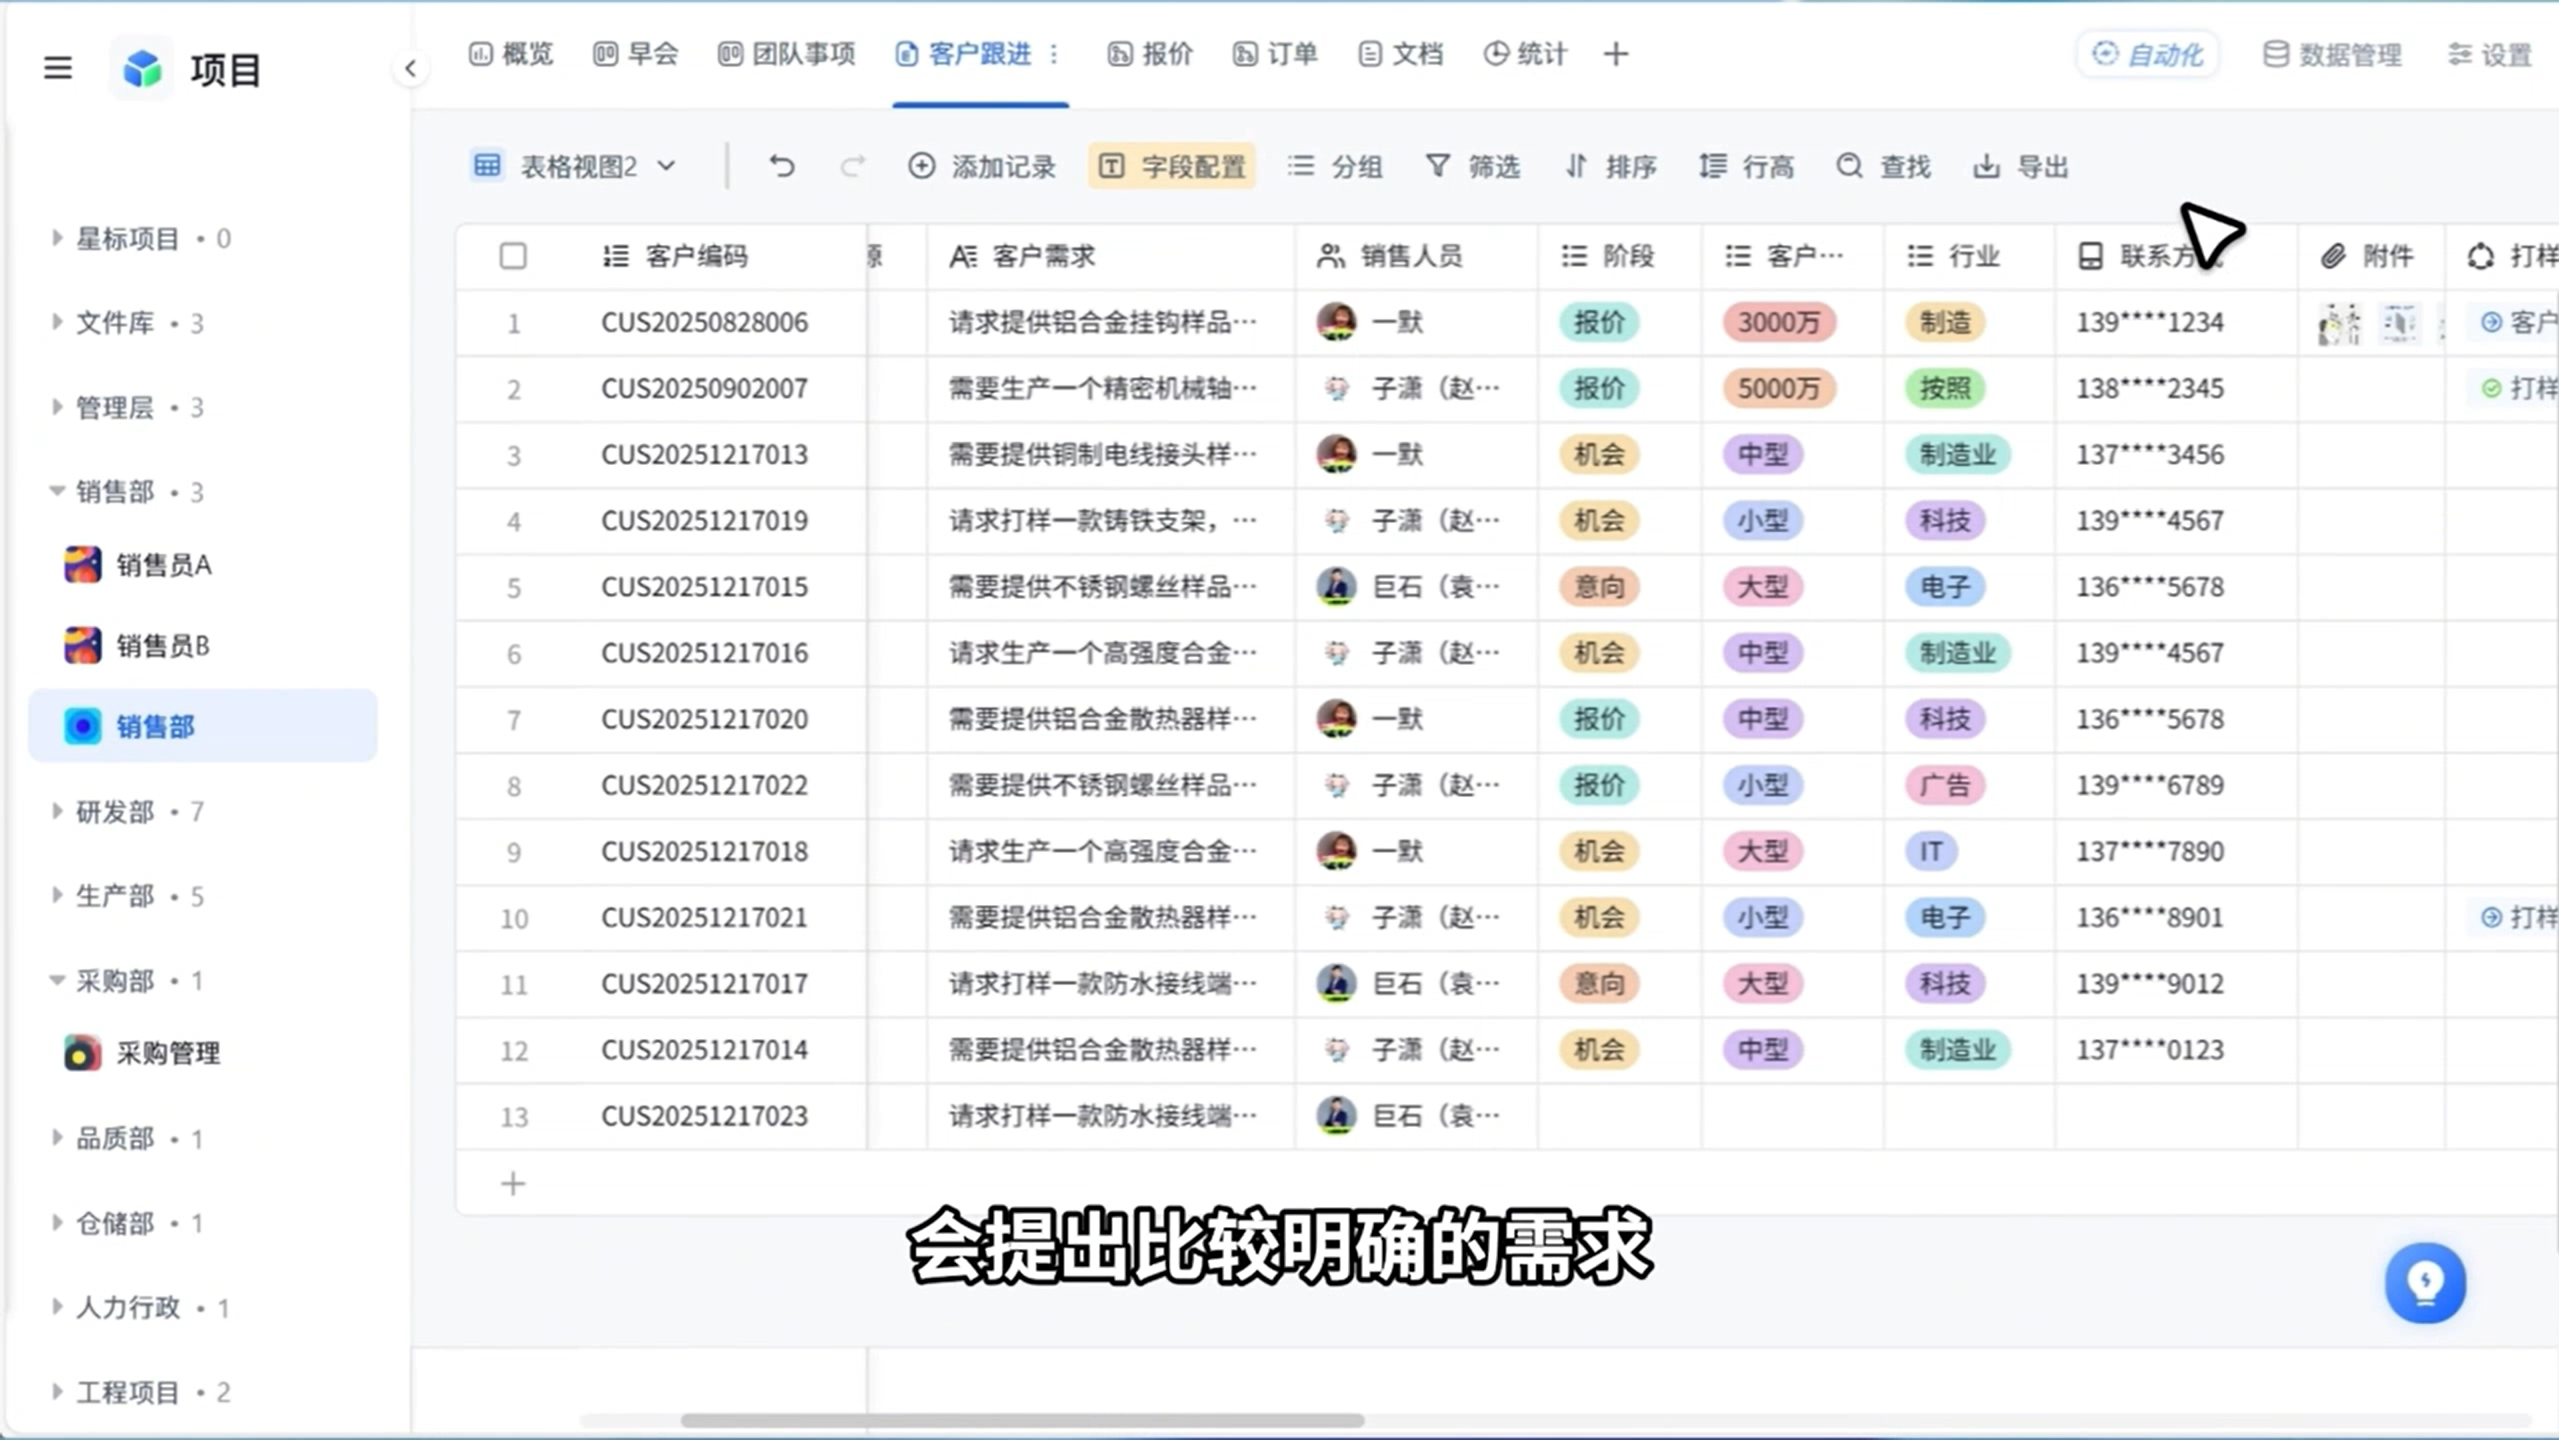Collapse the 采购部 tree group
2559x1440 pixels.
pos(57,980)
